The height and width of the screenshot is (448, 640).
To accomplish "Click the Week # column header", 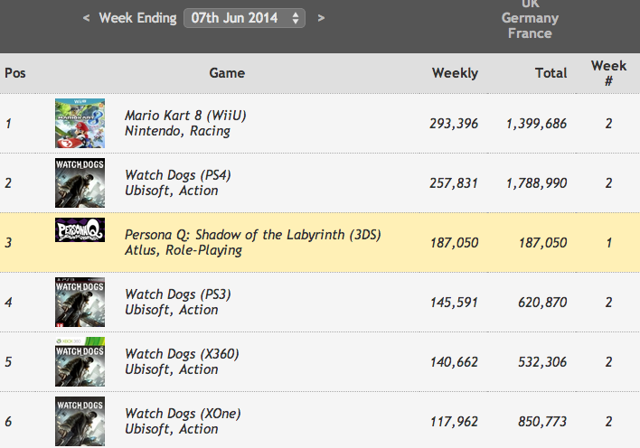I will click(608, 73).
